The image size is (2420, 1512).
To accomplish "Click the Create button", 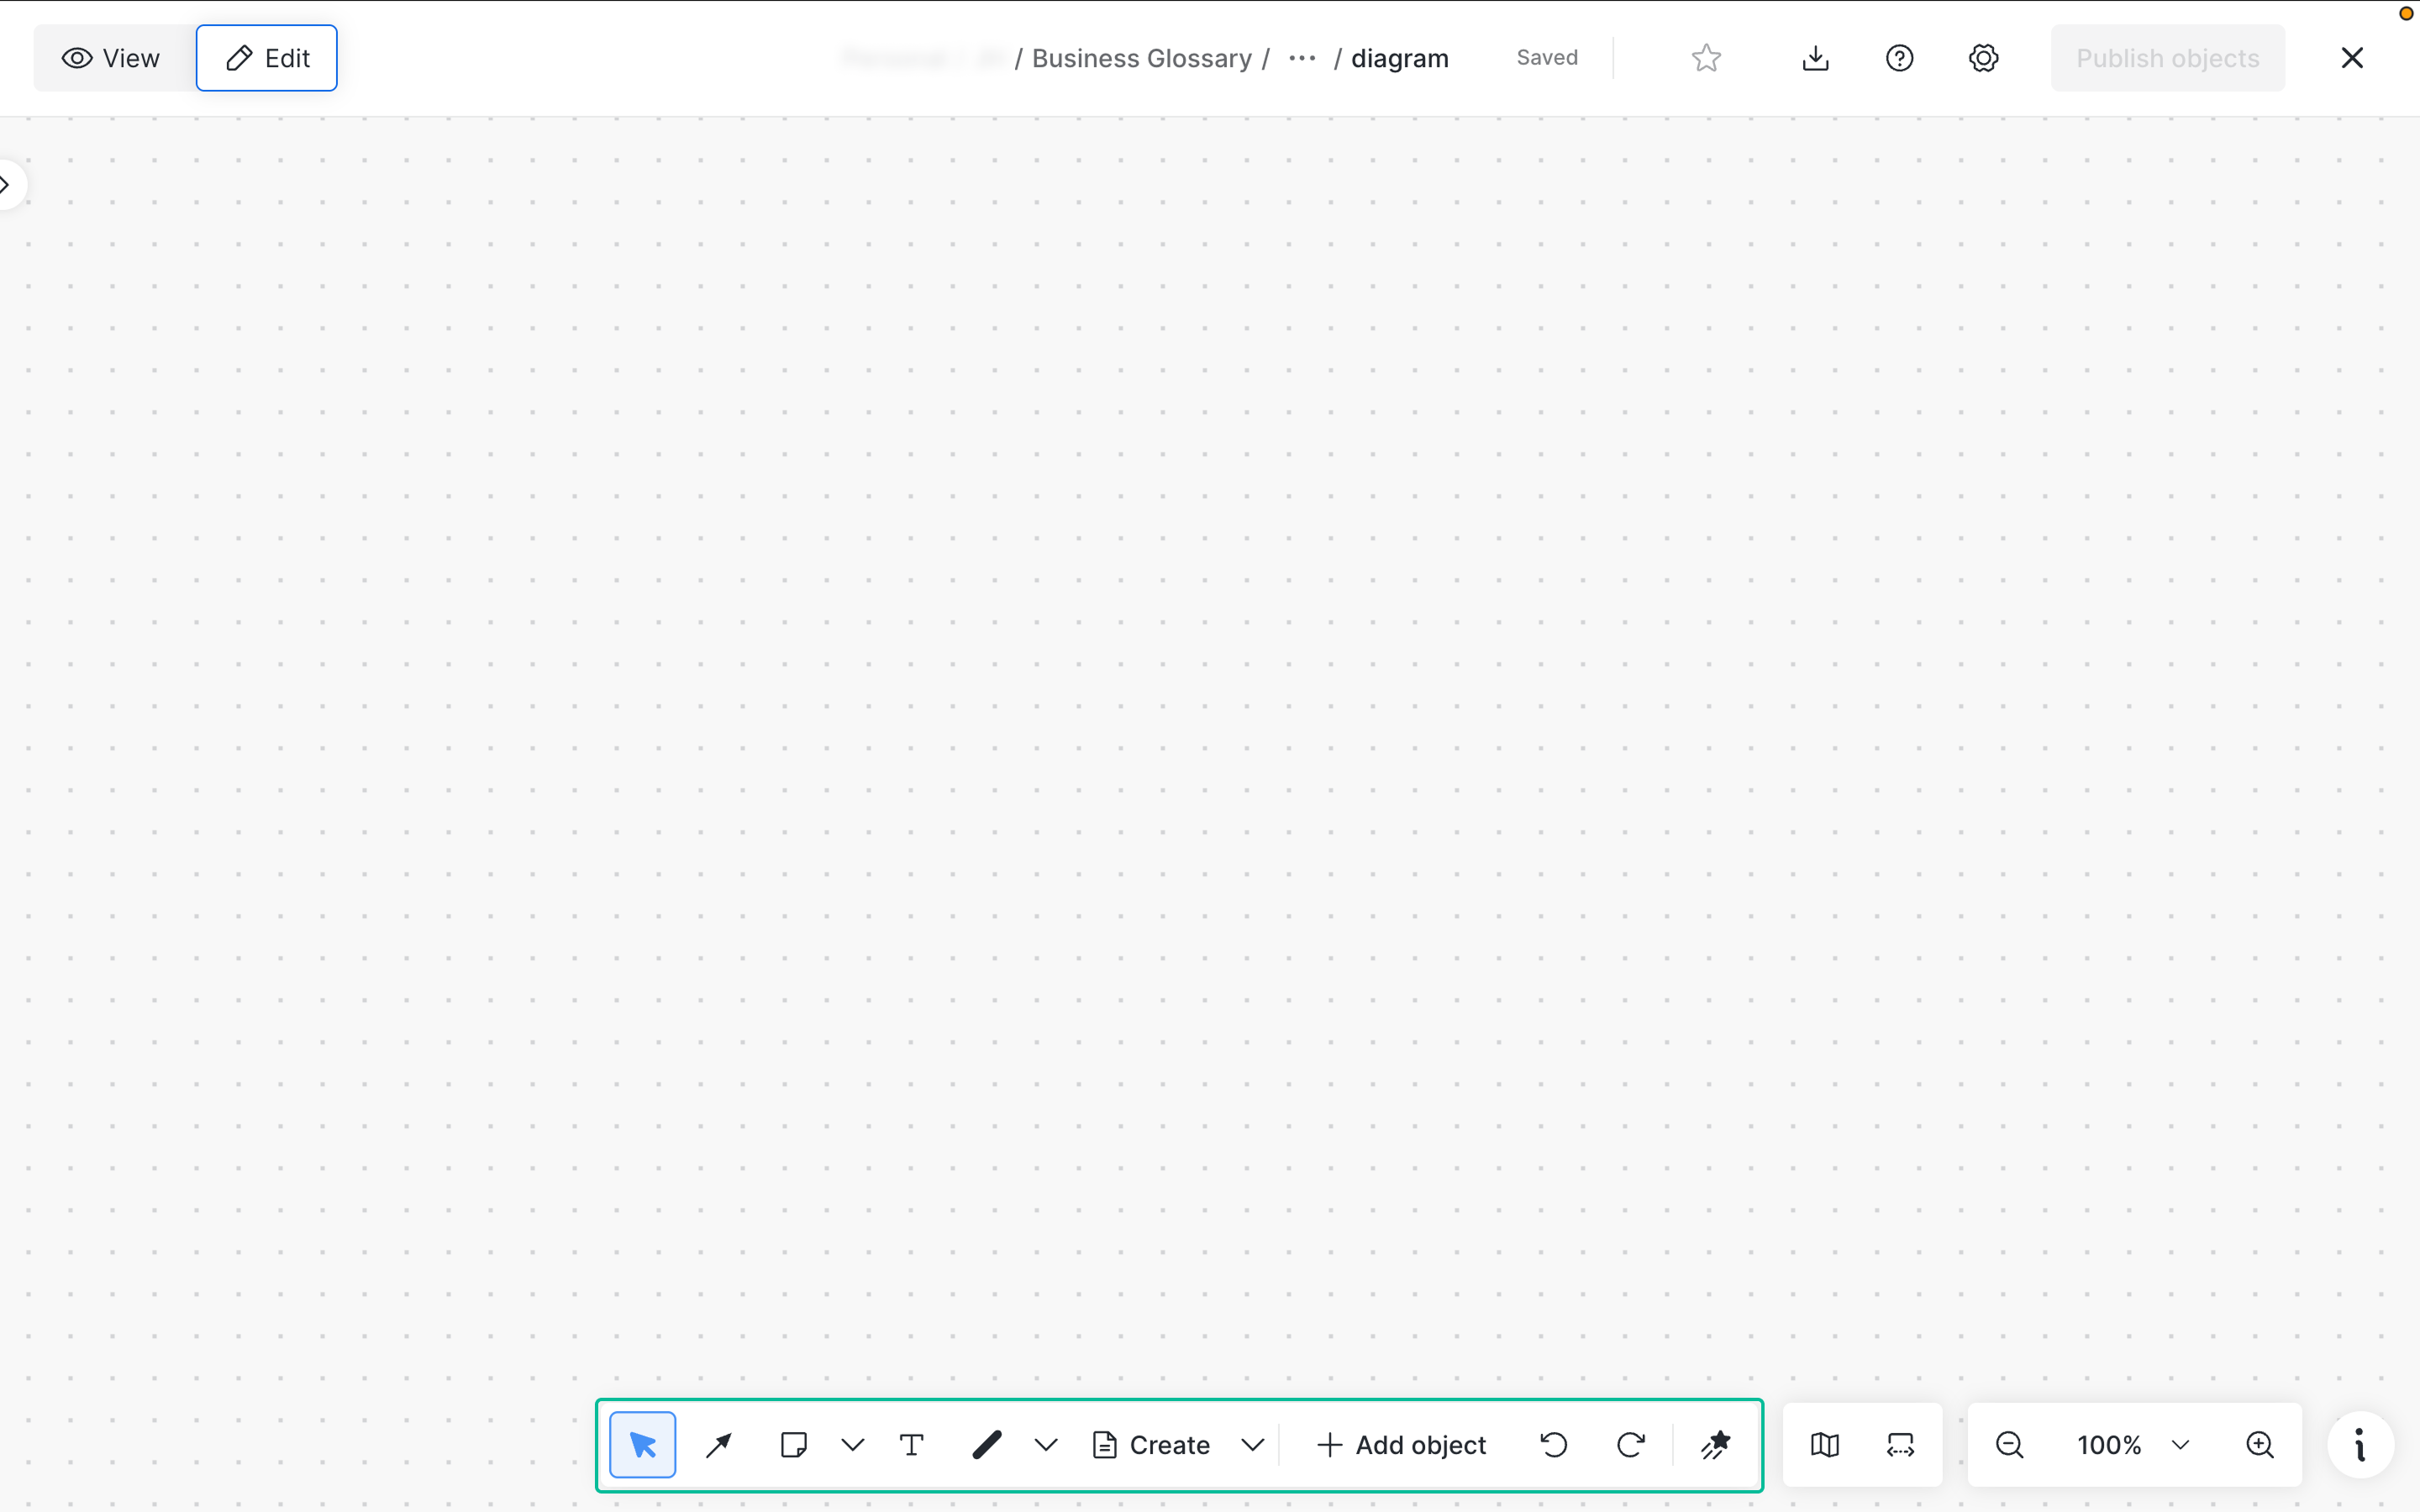I will [x=1151, y=1444].
